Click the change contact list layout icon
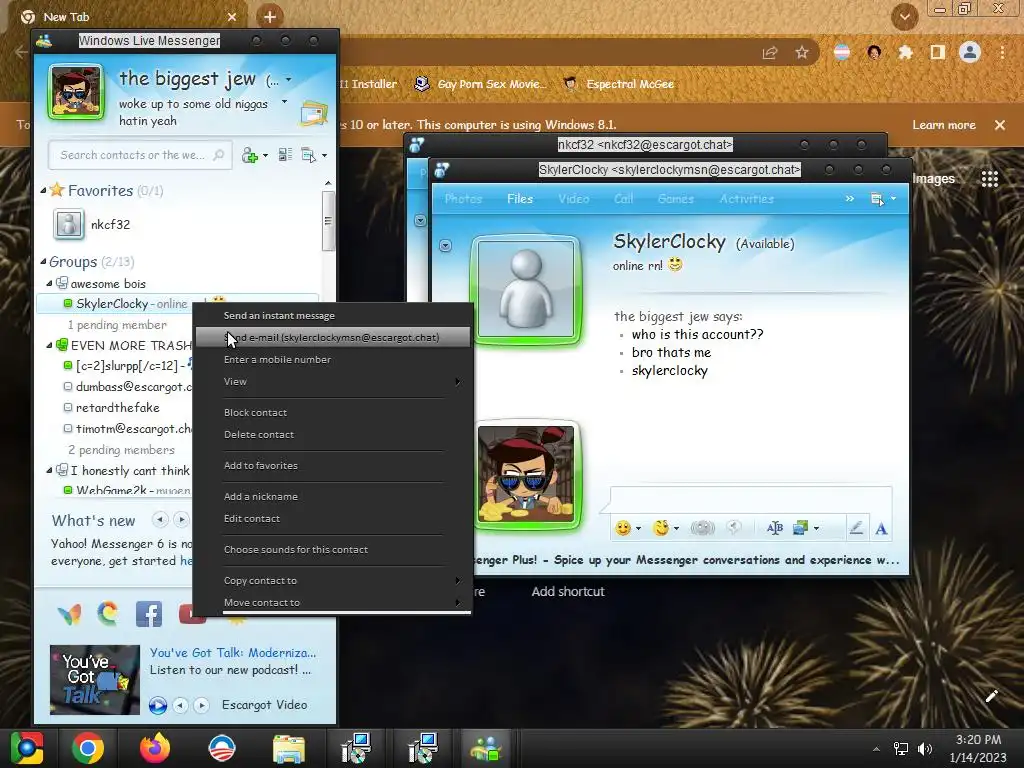1024x768 pixels. pyautogui.click(x=285, y=155)
